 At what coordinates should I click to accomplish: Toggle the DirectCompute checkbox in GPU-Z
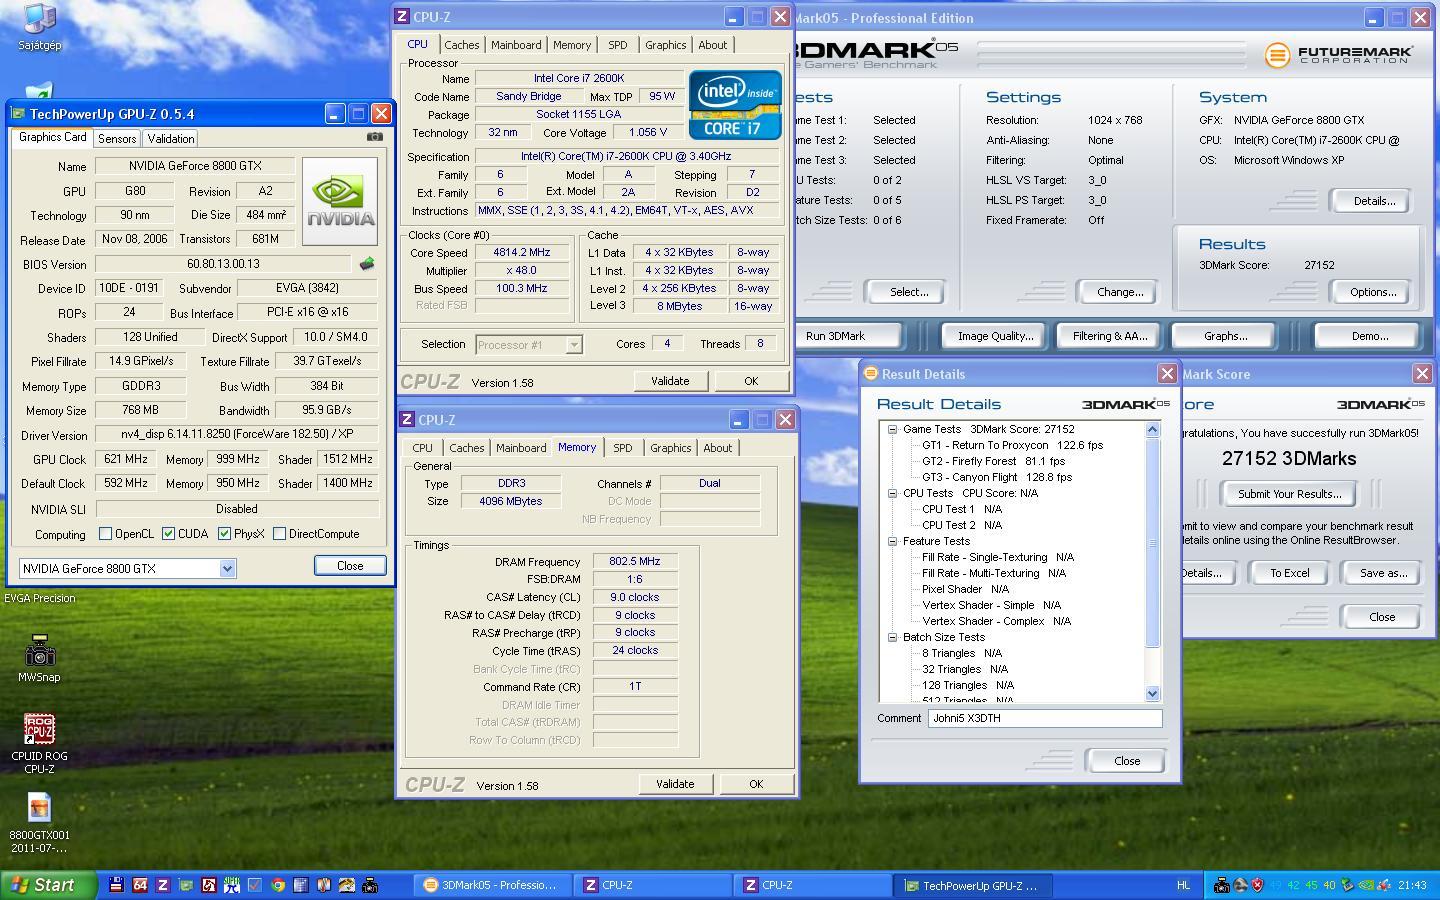click(x=279, y=534)
